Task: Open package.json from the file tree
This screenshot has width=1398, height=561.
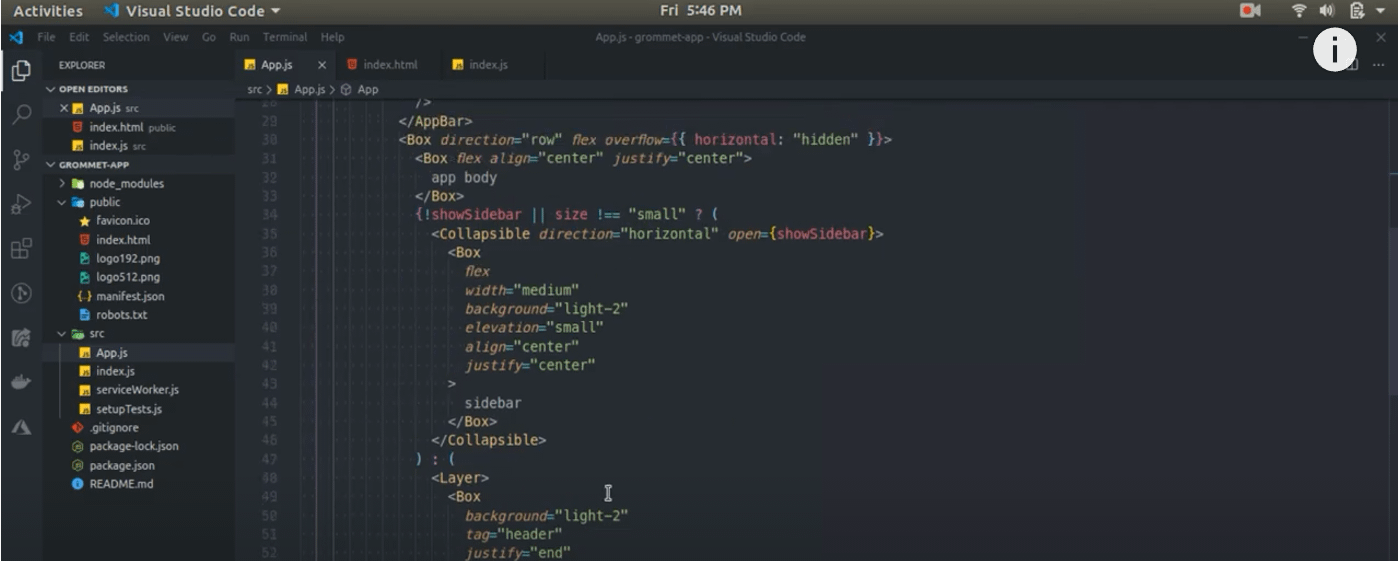Action: tap(121, 465)
